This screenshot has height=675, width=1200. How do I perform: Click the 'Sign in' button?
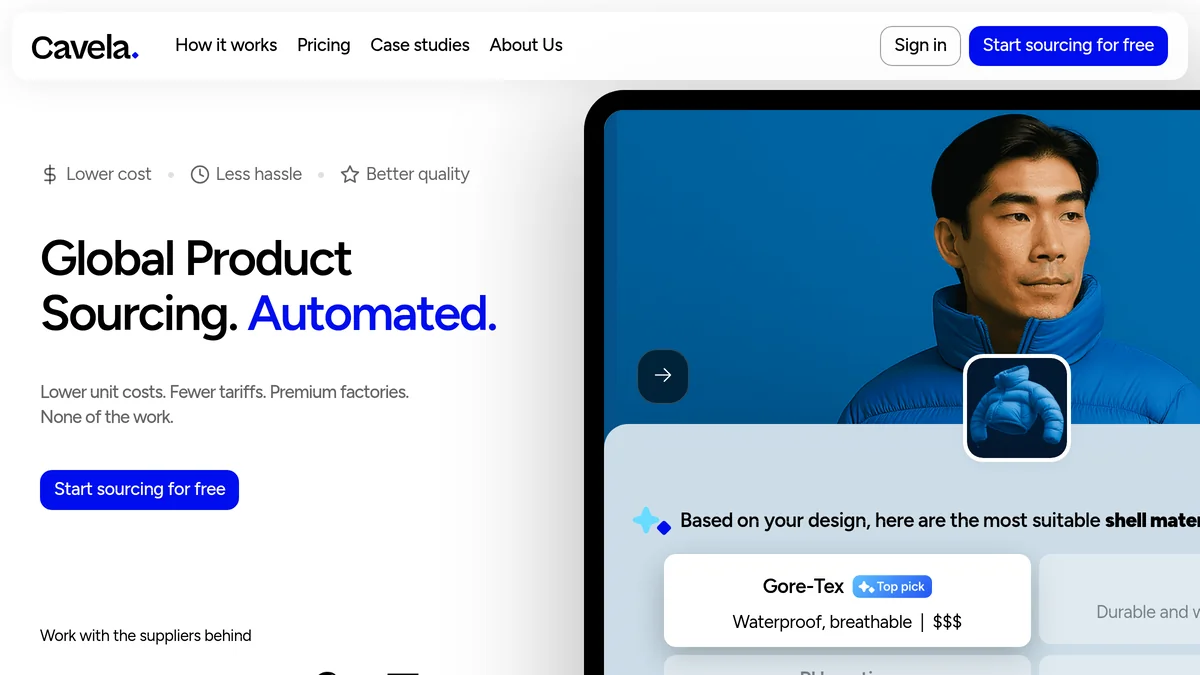(920, 45)
